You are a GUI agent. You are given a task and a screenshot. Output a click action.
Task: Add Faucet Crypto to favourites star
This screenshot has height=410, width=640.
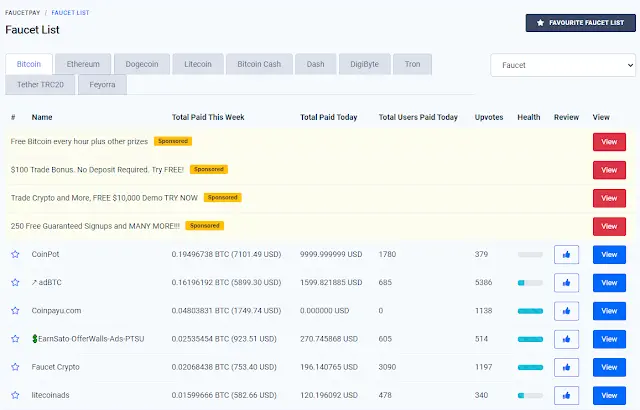point(15,367)
